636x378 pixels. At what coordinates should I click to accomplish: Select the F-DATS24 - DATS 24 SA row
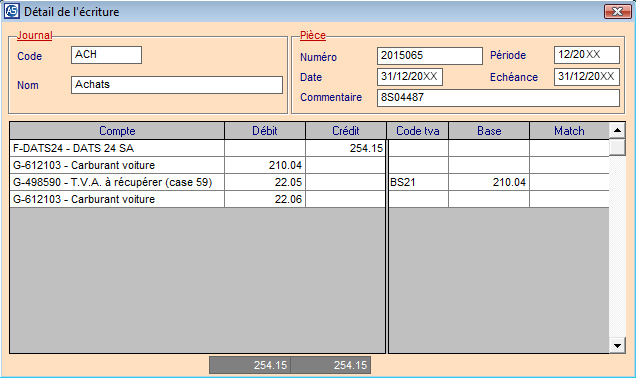tap(197, 148)
